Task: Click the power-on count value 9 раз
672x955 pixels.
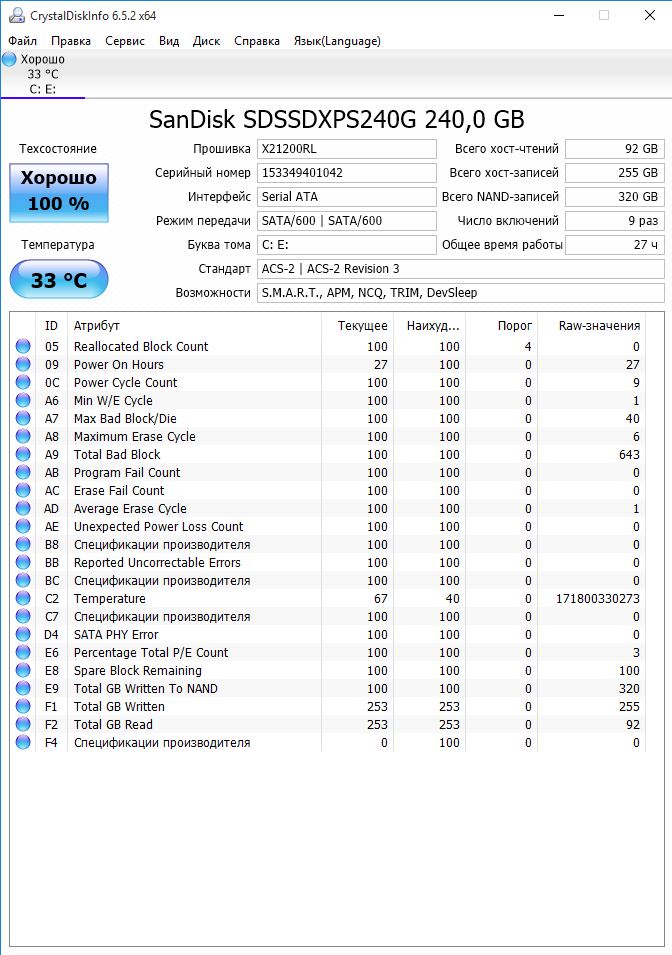Action: (615, 220)
